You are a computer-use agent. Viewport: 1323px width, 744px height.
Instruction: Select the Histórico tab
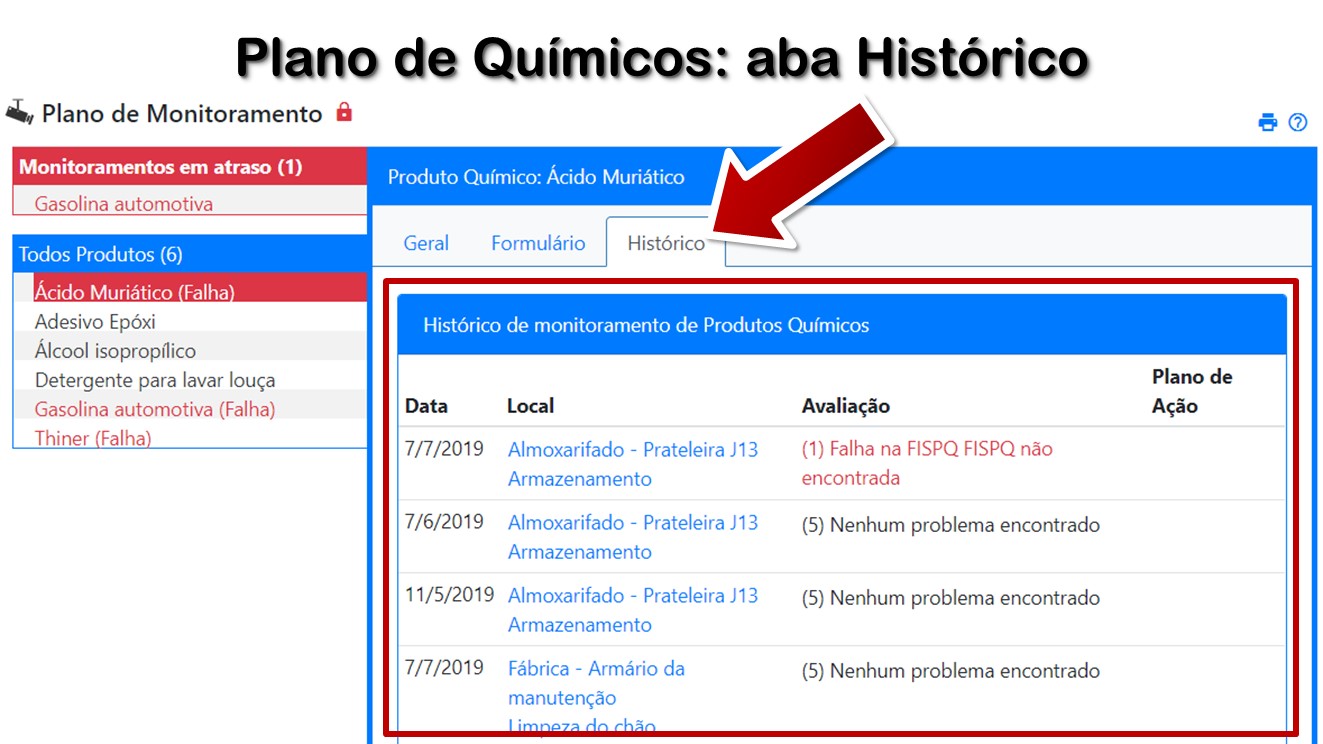[x=666, y=243]
